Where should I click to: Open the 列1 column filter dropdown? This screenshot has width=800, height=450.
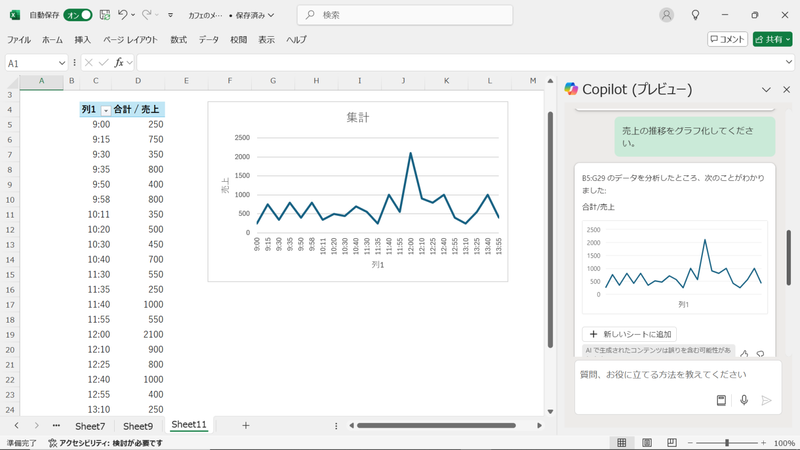[105, 109]
